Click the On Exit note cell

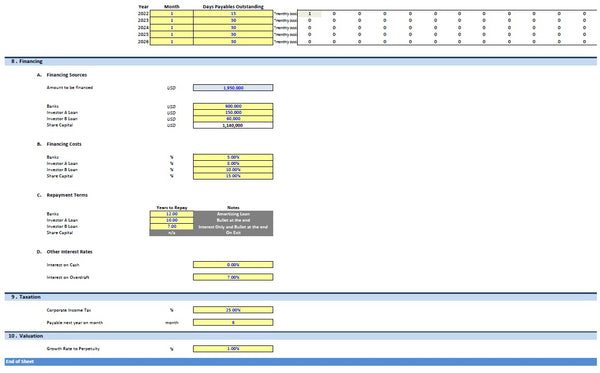tap(233, 233)
